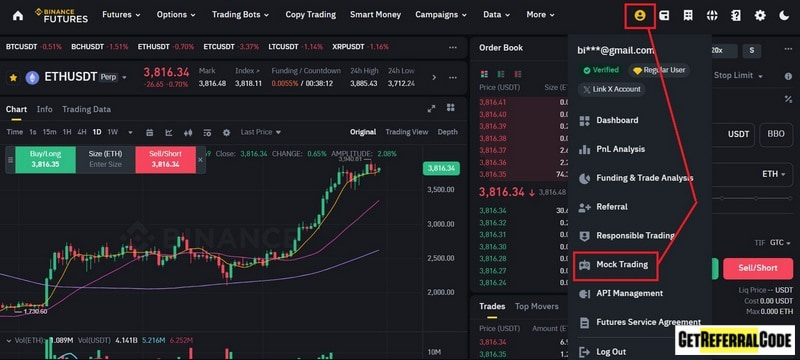Open the ETHUSDT pair selector dropdown
The width and height of the screenshot is (800, 360).
[x=123, y=78]
